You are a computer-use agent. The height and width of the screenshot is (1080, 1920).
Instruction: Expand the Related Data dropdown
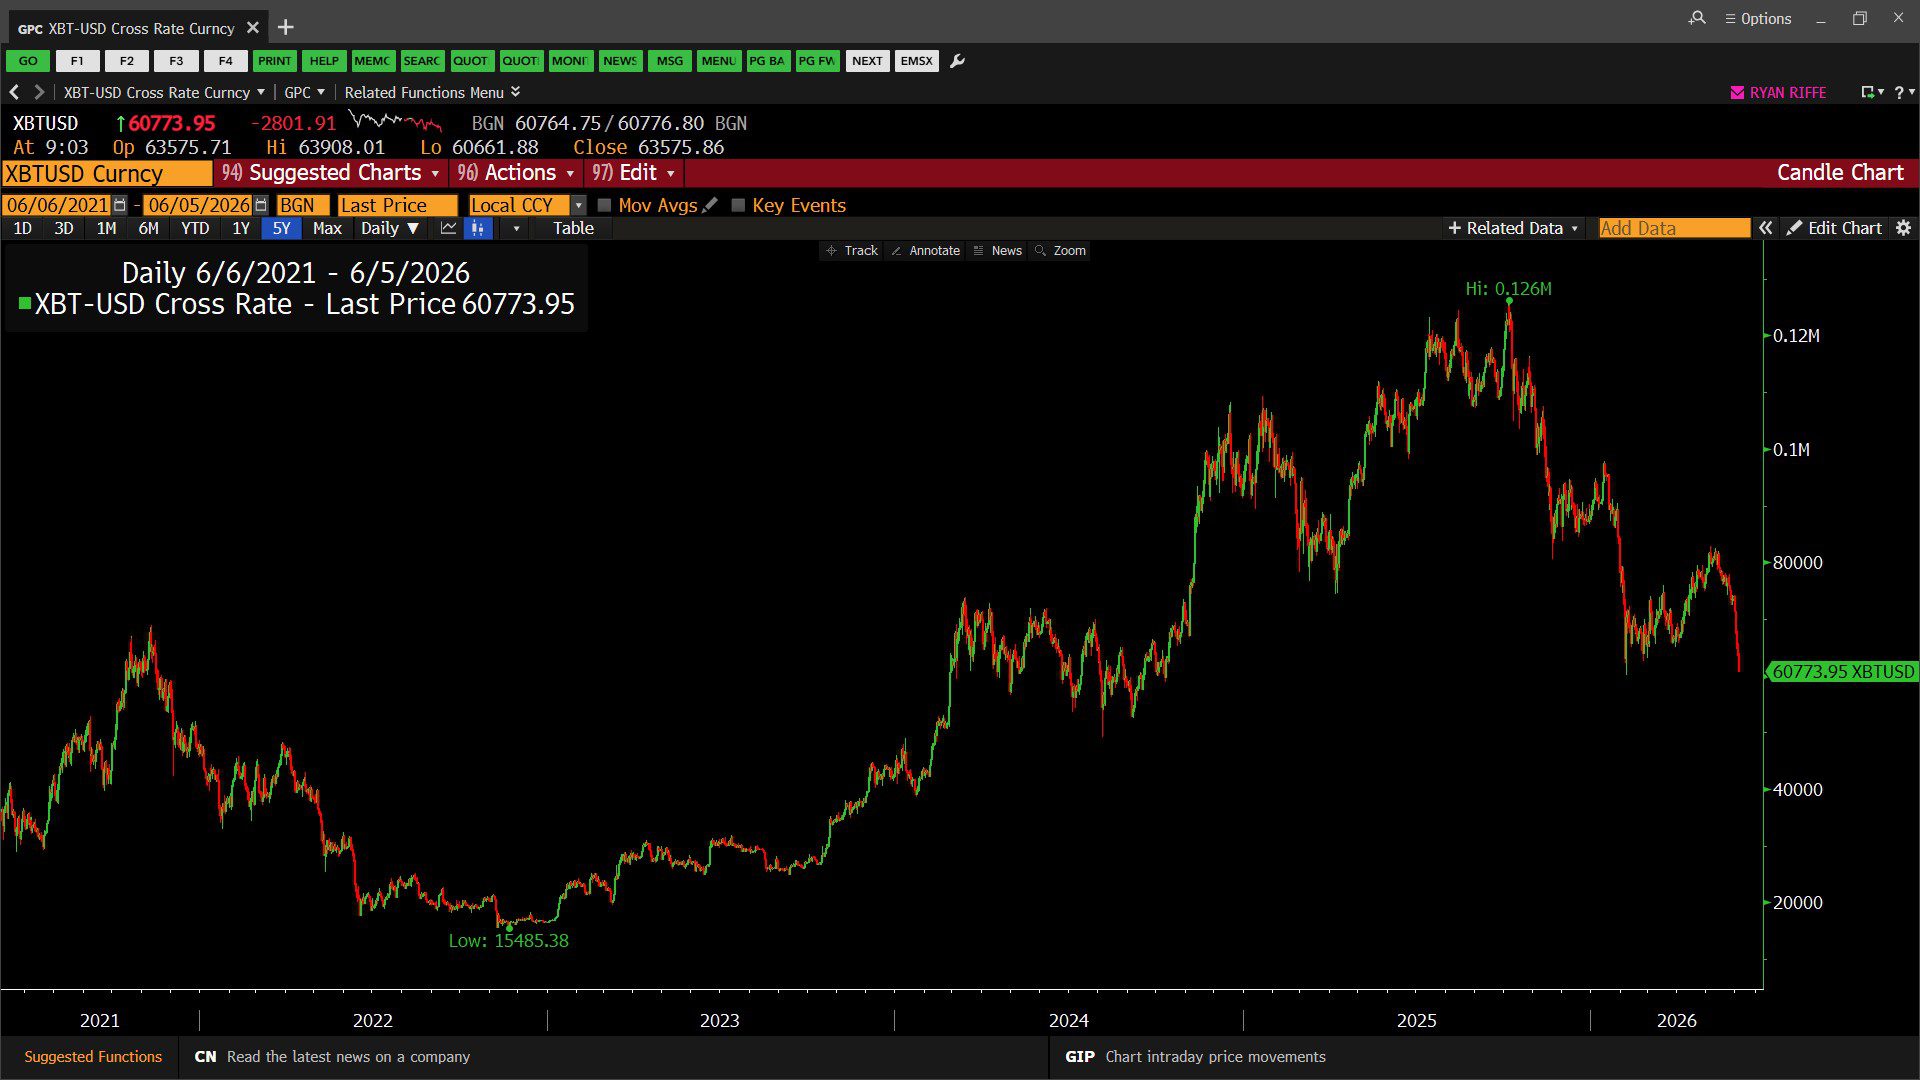coord(1513,228)
